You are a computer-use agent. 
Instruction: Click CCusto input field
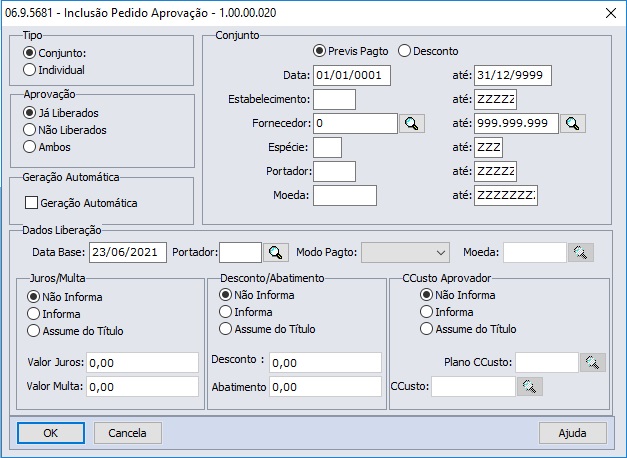tap(473, 386)
